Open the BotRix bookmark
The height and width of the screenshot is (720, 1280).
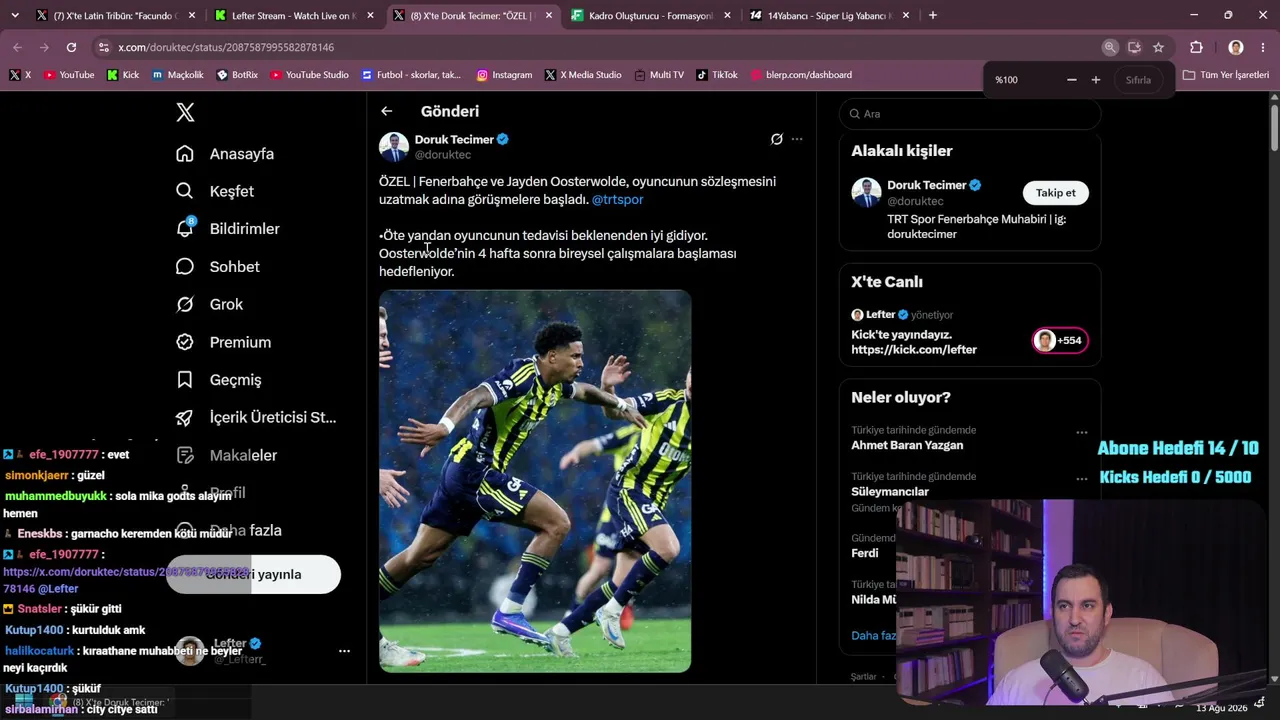coord(236,75)
